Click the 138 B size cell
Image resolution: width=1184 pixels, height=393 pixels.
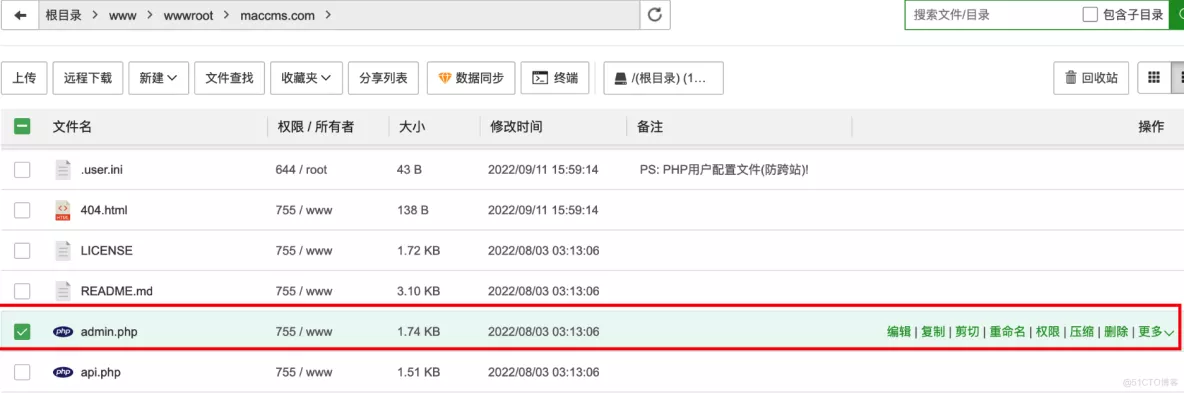[x=413, y=210]
